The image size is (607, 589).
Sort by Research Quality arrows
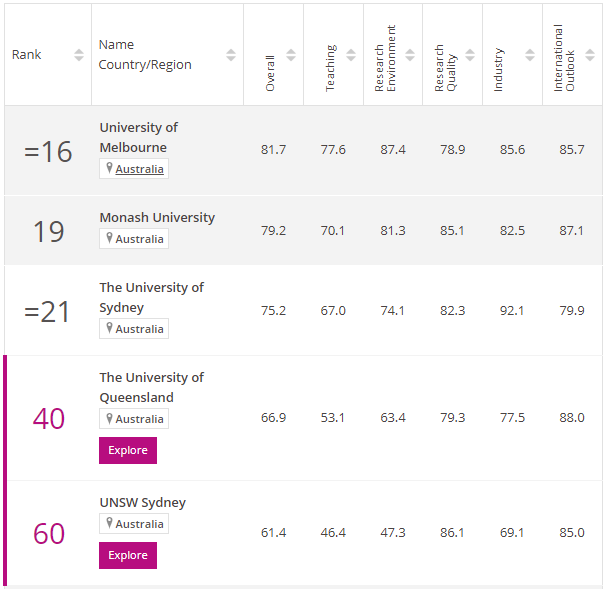click(x=470, y=55)
